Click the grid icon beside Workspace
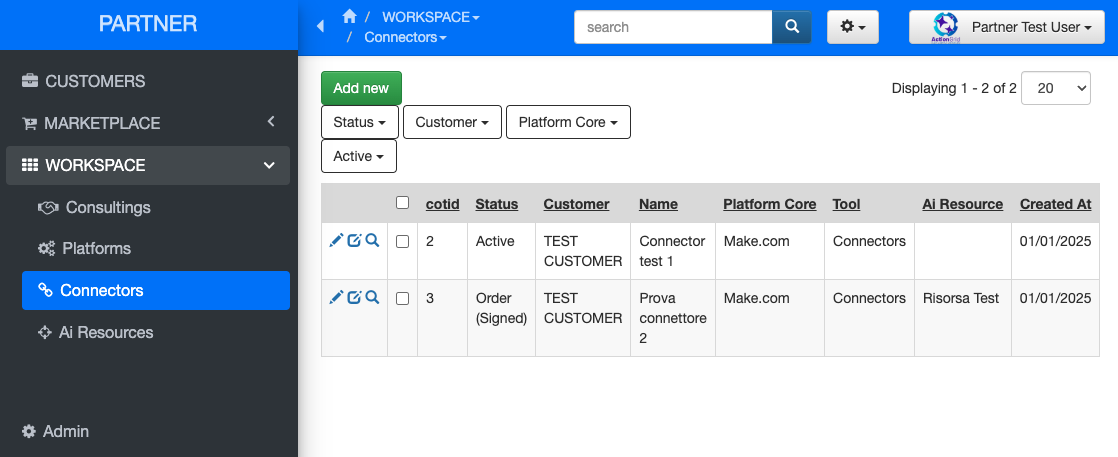 pos(30,165)
